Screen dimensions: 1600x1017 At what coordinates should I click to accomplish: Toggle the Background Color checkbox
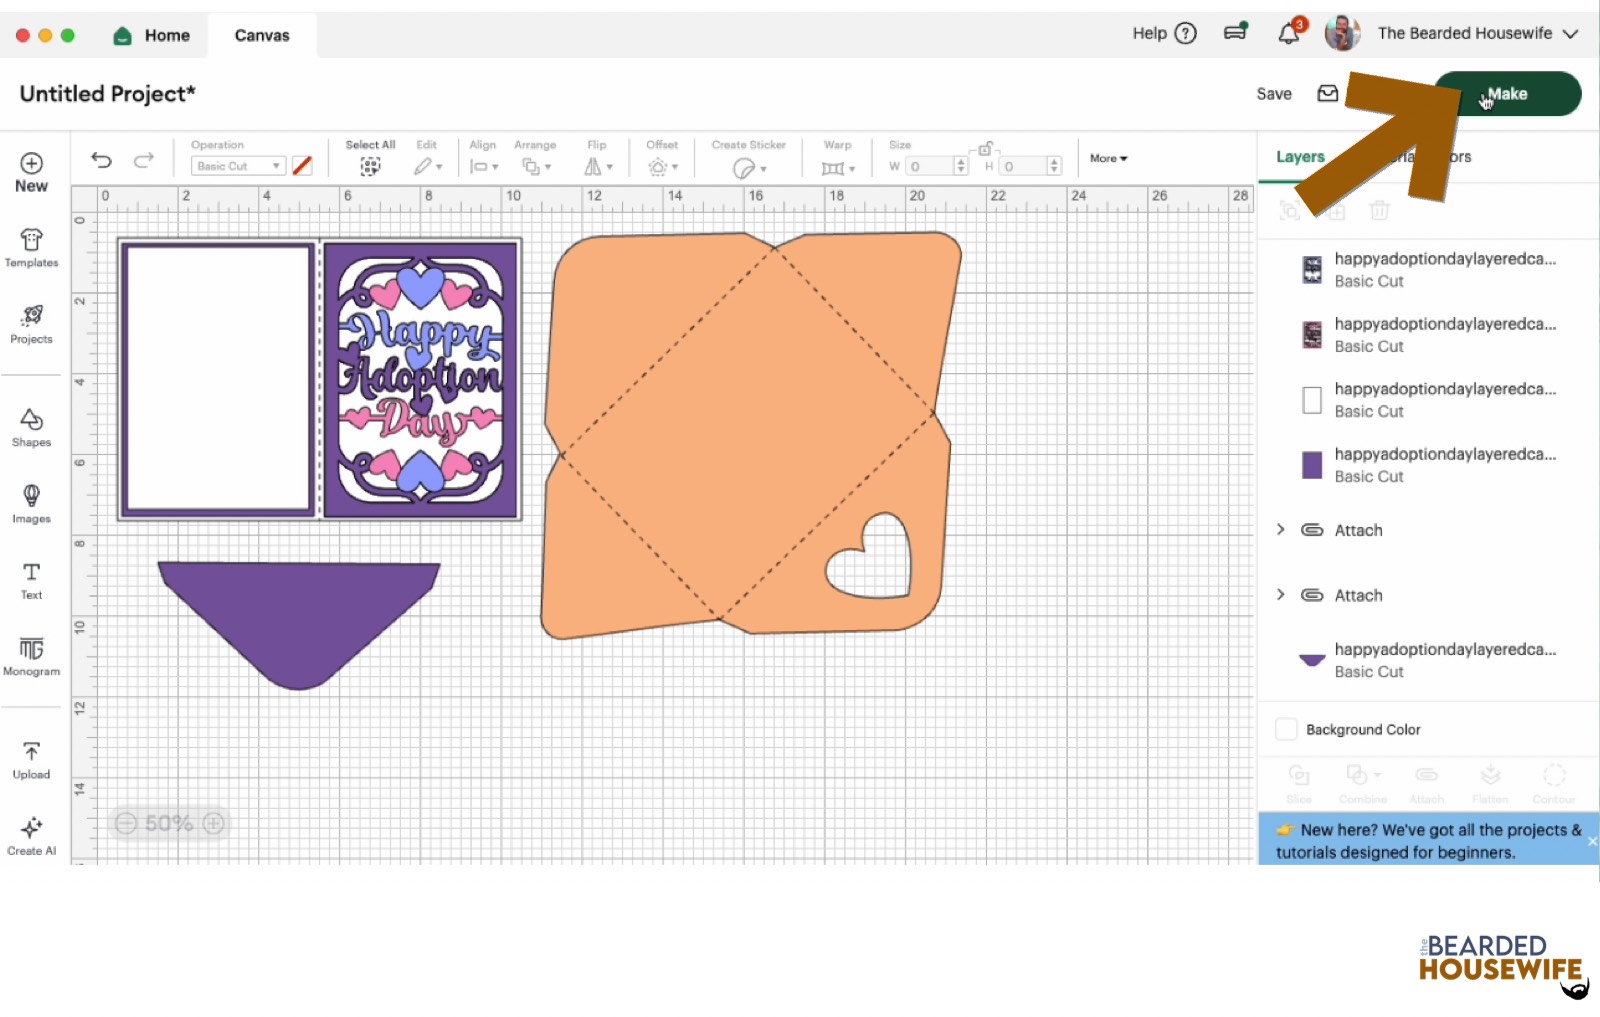(1287, 729)
